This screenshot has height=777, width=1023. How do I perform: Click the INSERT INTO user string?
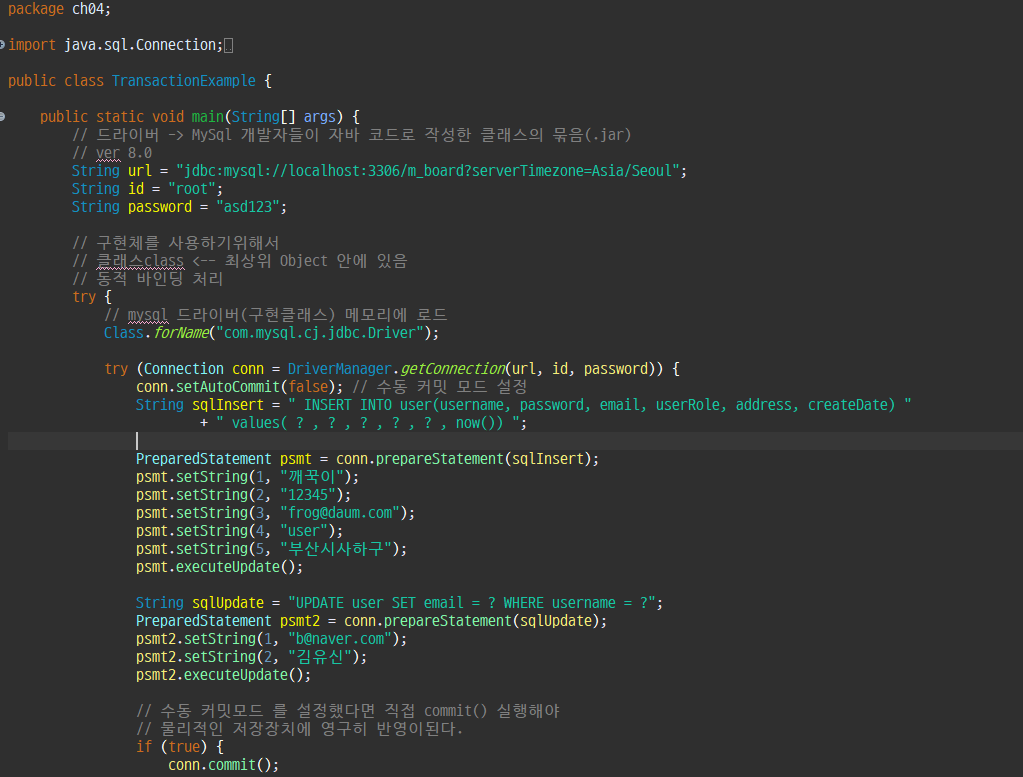600,404
